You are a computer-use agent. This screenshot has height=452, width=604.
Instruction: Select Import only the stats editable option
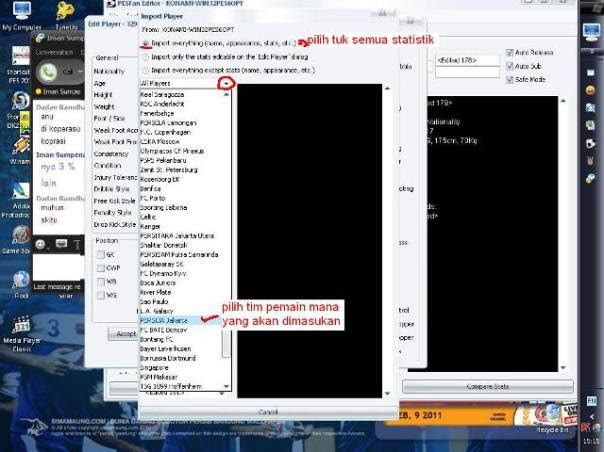point(146,57)
